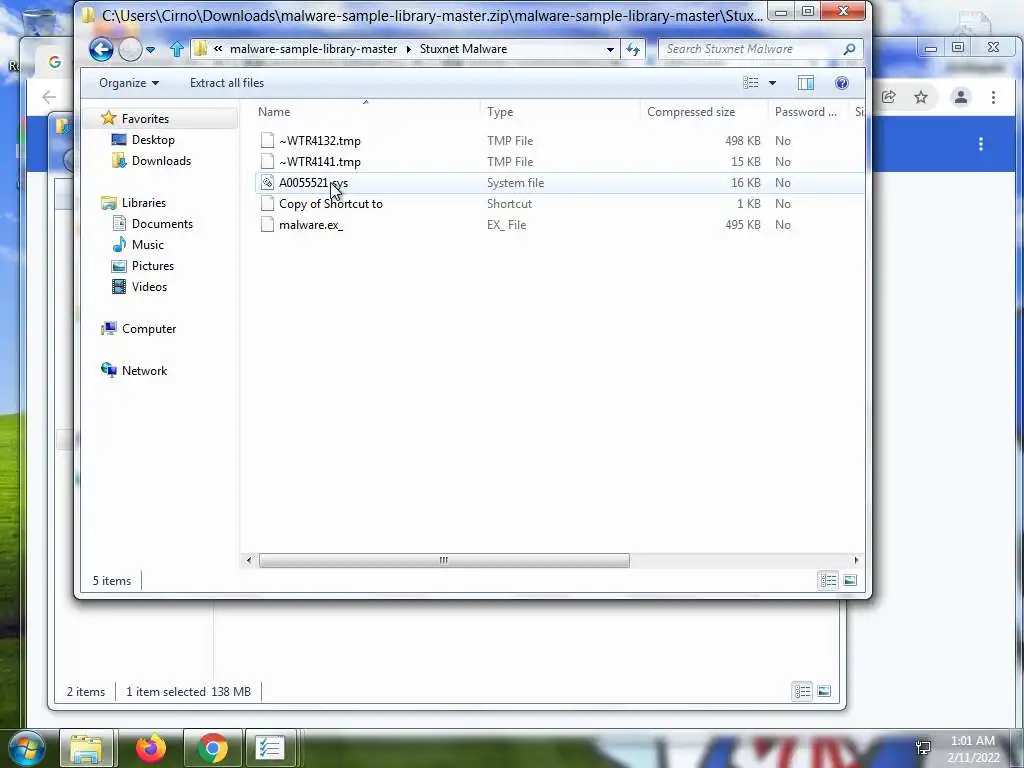Switch to details view in status bar

[828, 581]
